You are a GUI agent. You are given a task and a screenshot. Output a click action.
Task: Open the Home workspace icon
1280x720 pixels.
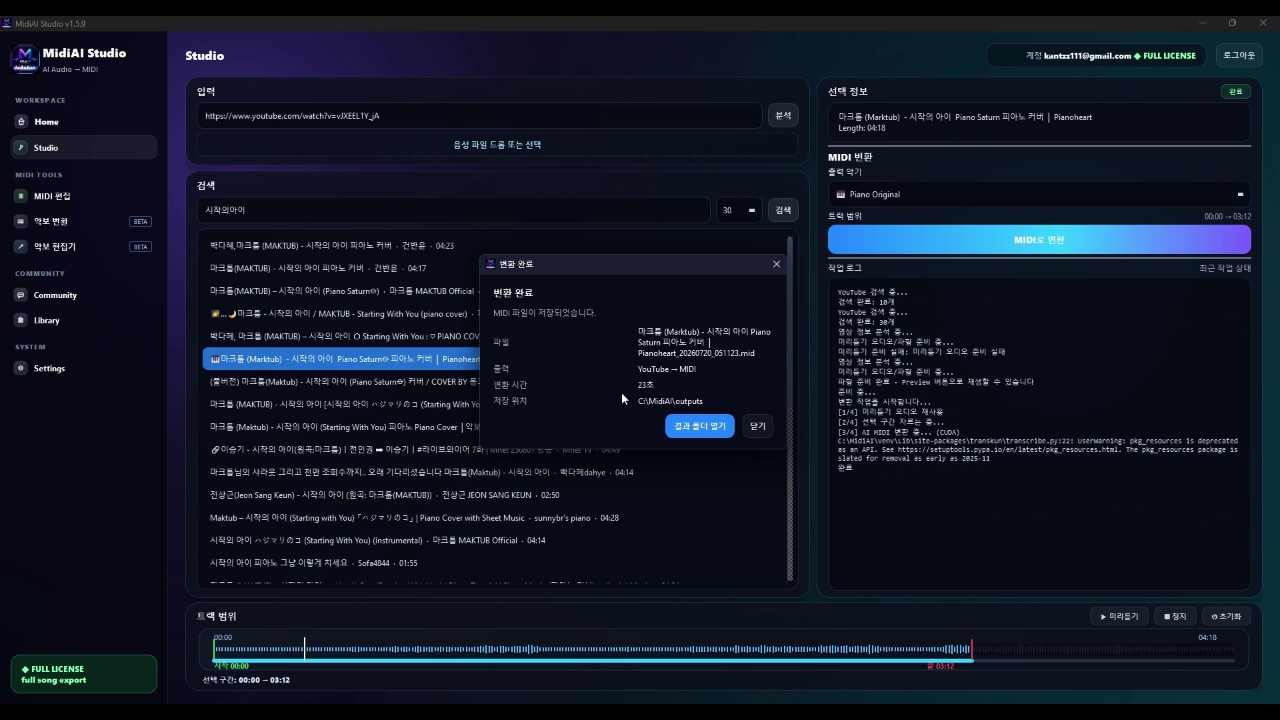point(21,122)
